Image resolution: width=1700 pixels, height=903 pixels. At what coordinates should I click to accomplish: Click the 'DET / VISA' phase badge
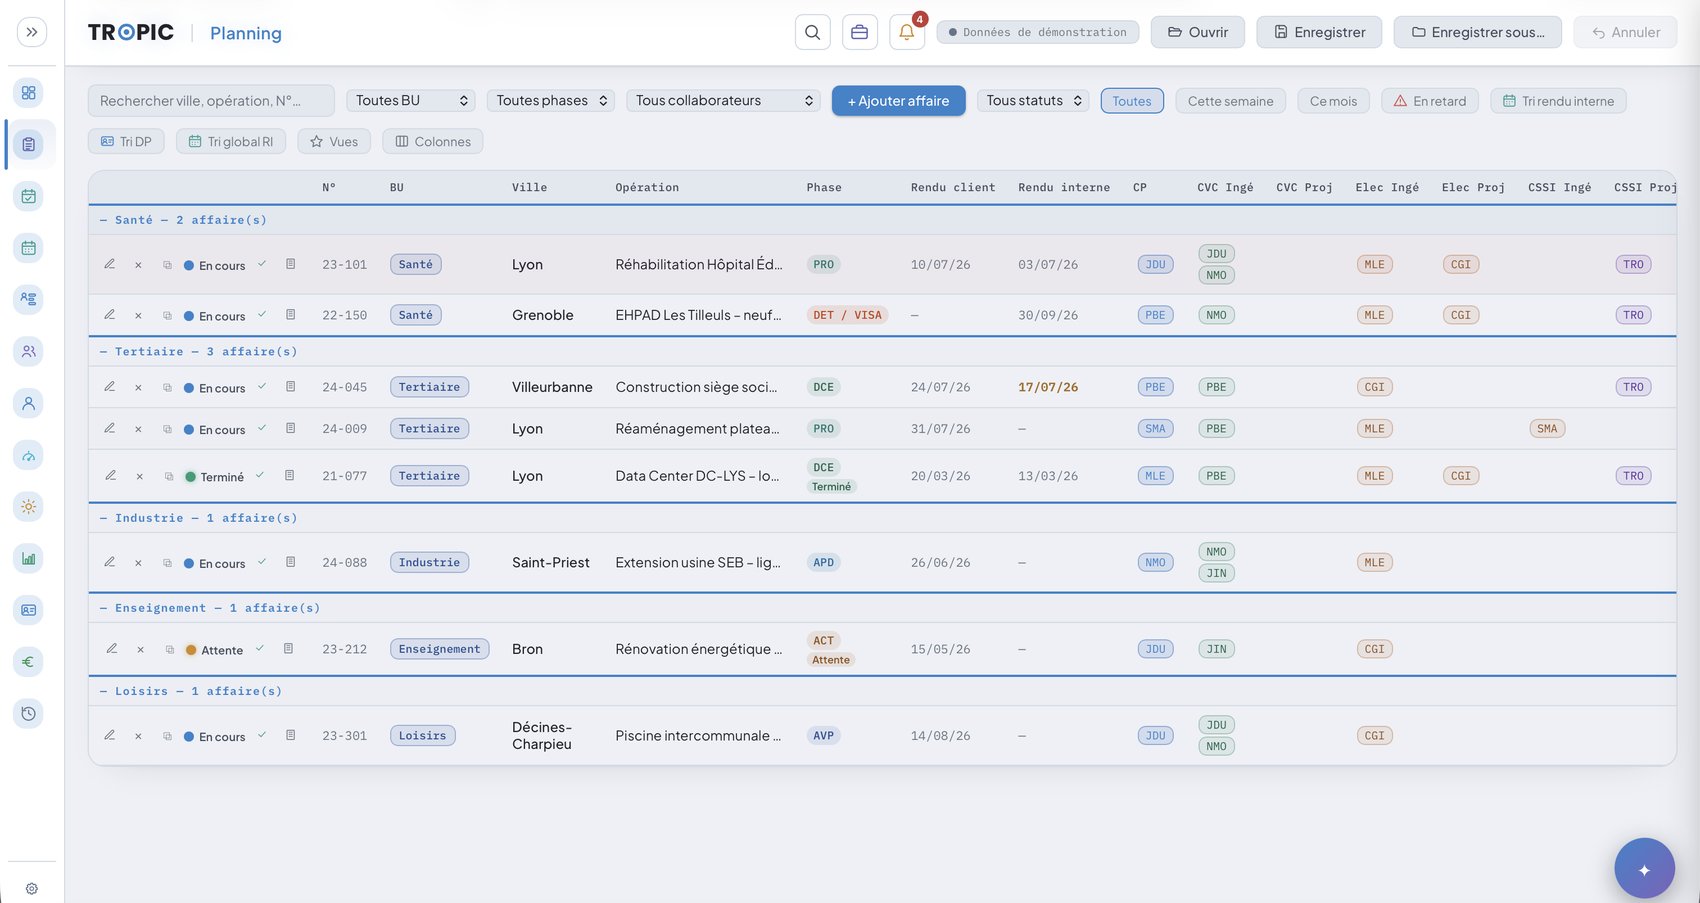[847, 315]
